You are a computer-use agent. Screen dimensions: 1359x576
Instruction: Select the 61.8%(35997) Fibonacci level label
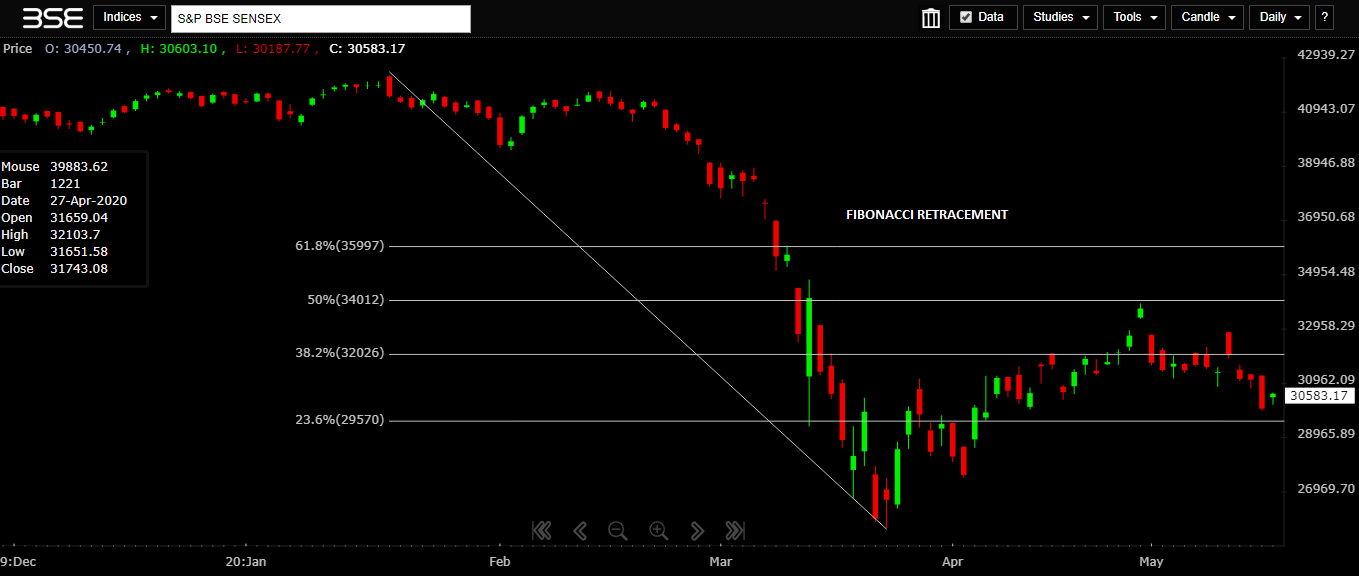(x=339, y=246)
